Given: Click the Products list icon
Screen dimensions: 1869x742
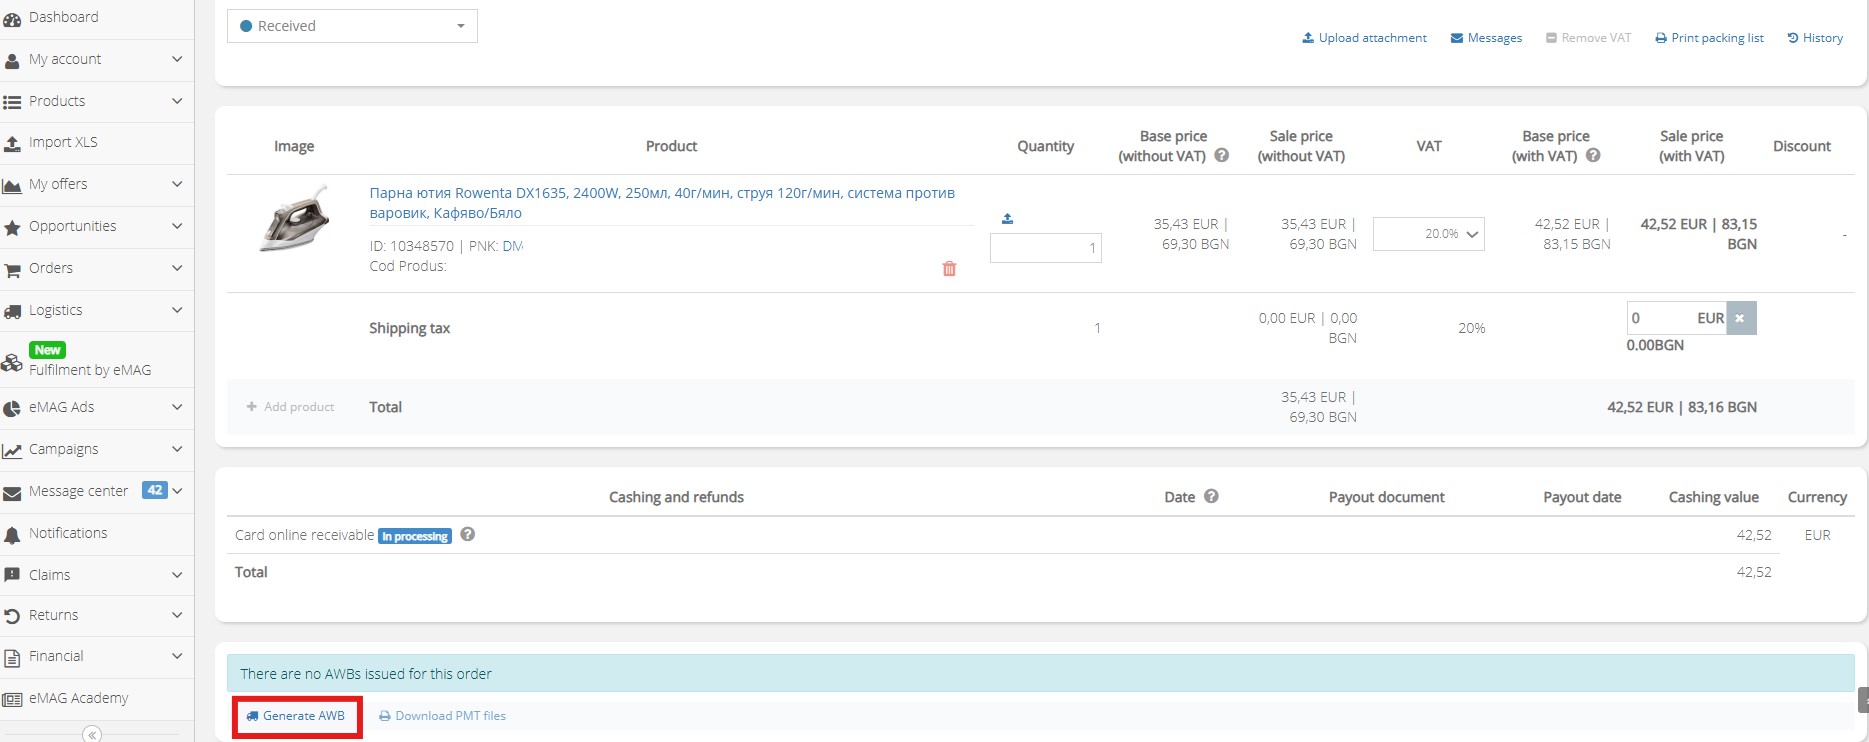Looking at the screenshot, I should 12,102.
